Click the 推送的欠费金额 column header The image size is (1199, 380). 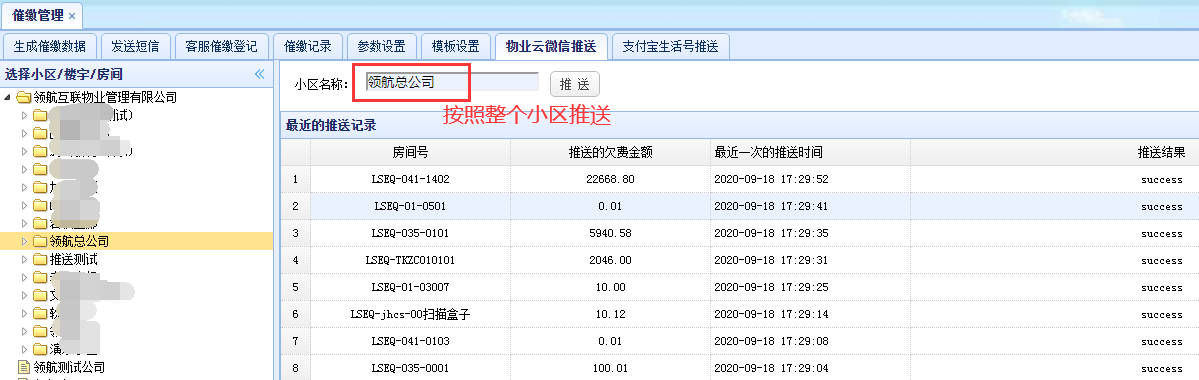pyautogui.click(x=610, y=152)
